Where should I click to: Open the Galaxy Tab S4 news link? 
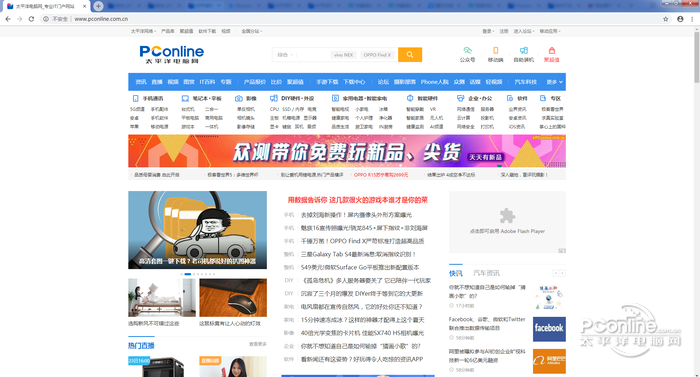pos(358,254)
